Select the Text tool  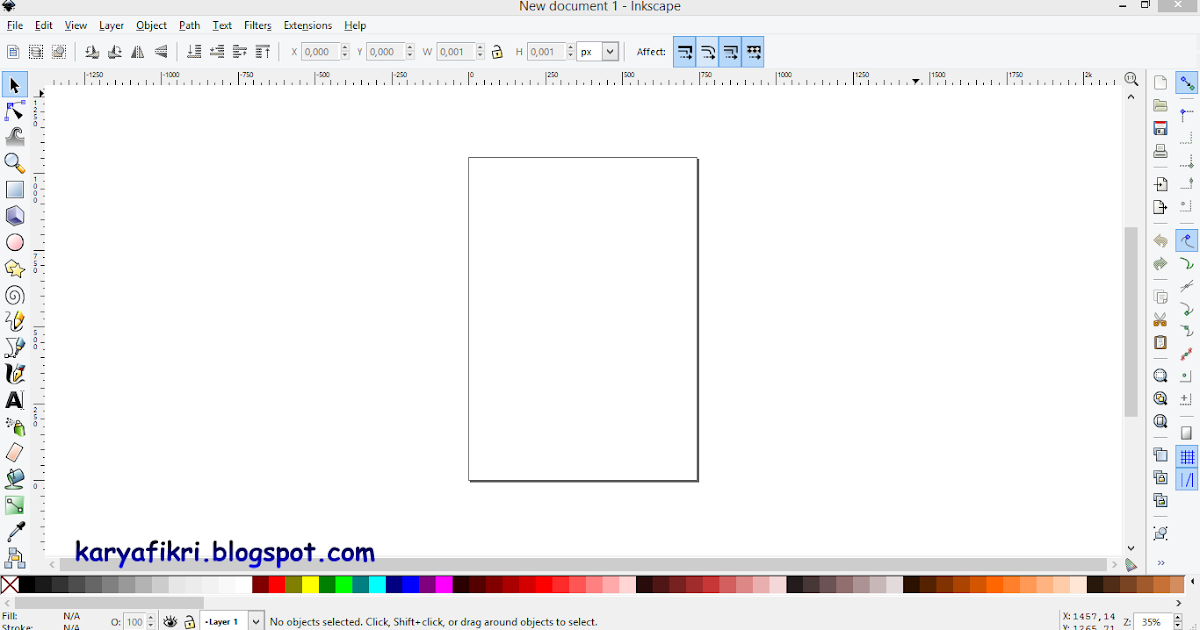tap(15, 400)
